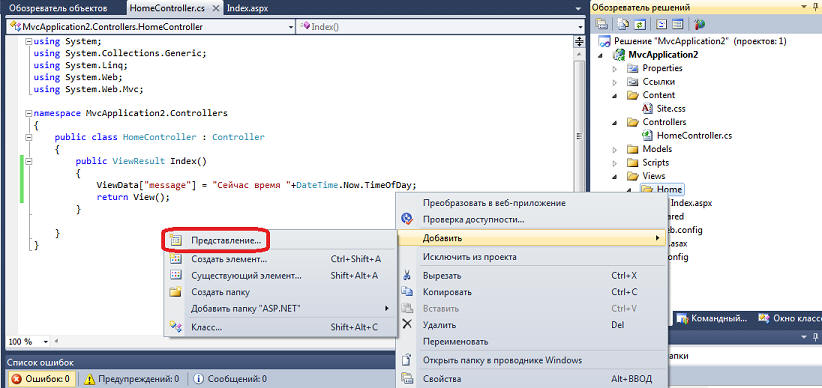
Task: Collapse the Index() method outlining block
Action: (x=29, y=161)
